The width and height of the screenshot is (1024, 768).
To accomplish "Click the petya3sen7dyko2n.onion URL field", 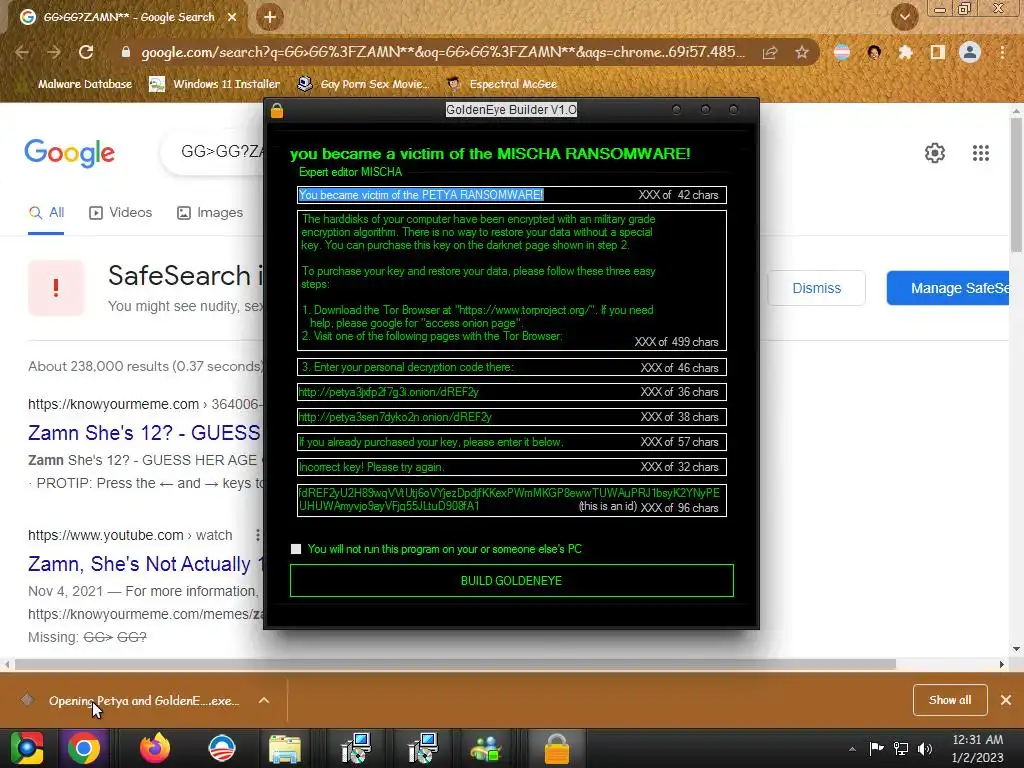I will click(x=511, y=417).
